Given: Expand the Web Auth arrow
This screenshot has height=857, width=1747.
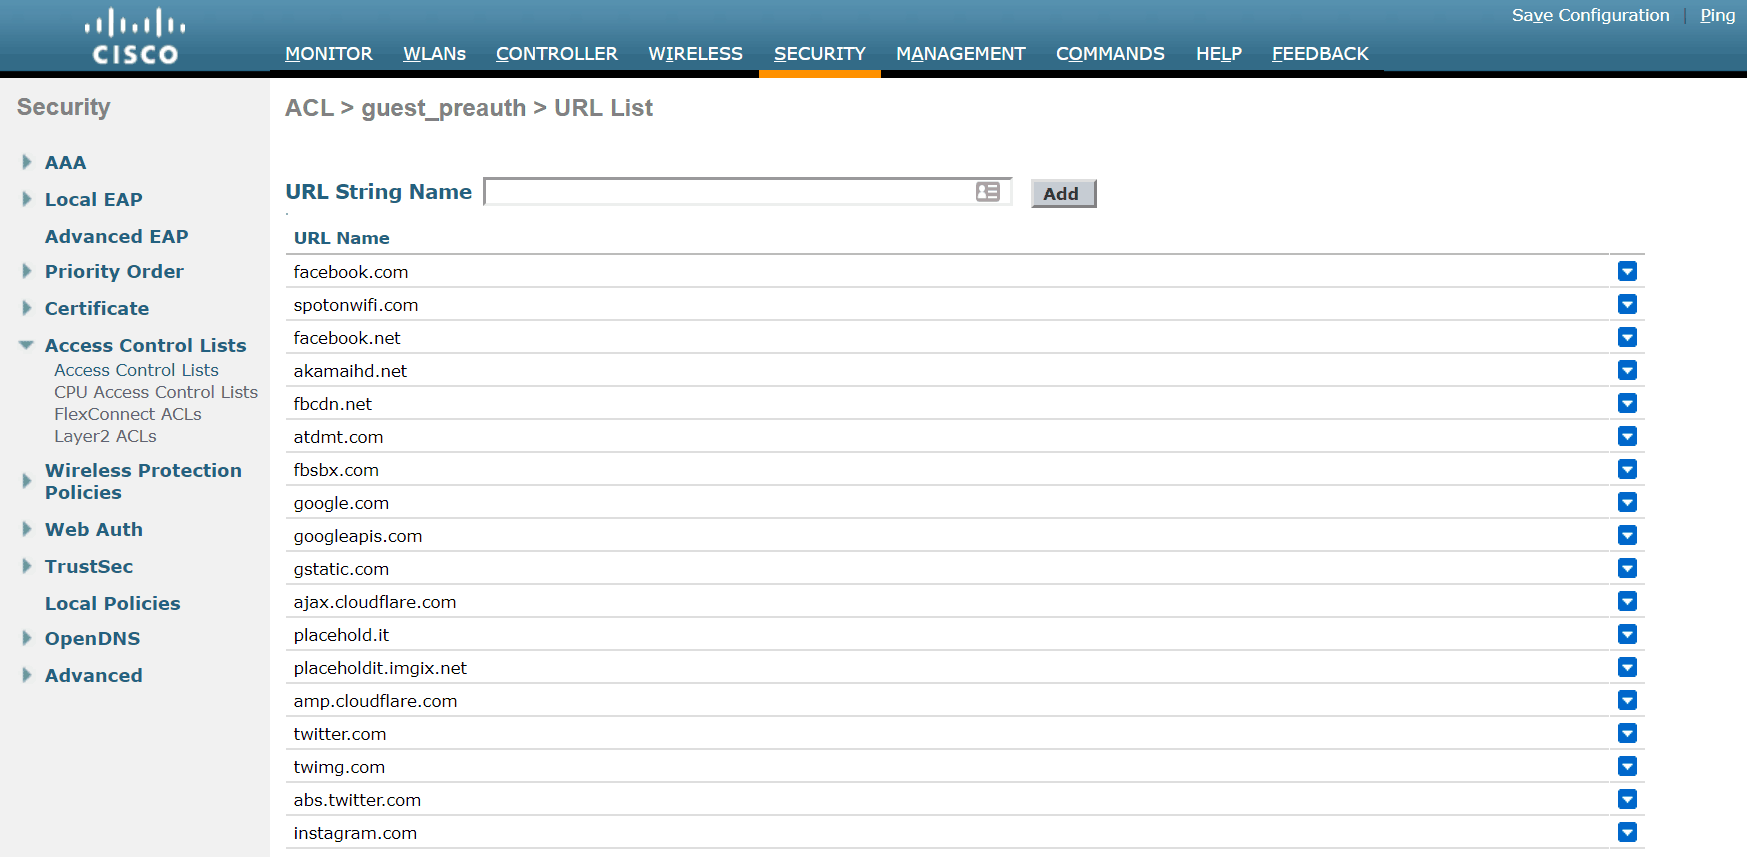Looking at the screenshot, I should click(x=27, y=529).
